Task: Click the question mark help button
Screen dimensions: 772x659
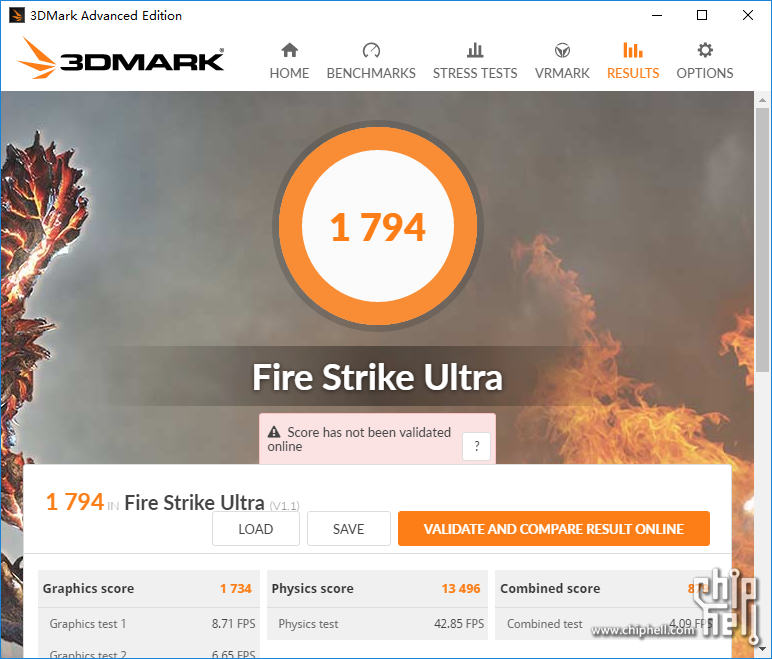Action: click(476, 446)
